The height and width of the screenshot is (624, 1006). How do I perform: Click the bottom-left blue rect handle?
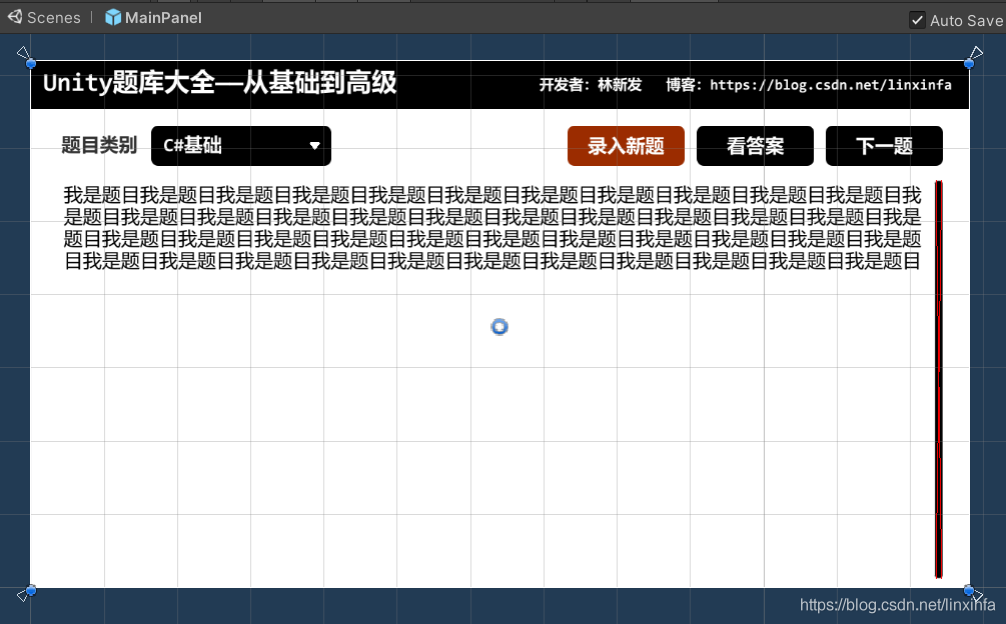(x=31, y=590)
